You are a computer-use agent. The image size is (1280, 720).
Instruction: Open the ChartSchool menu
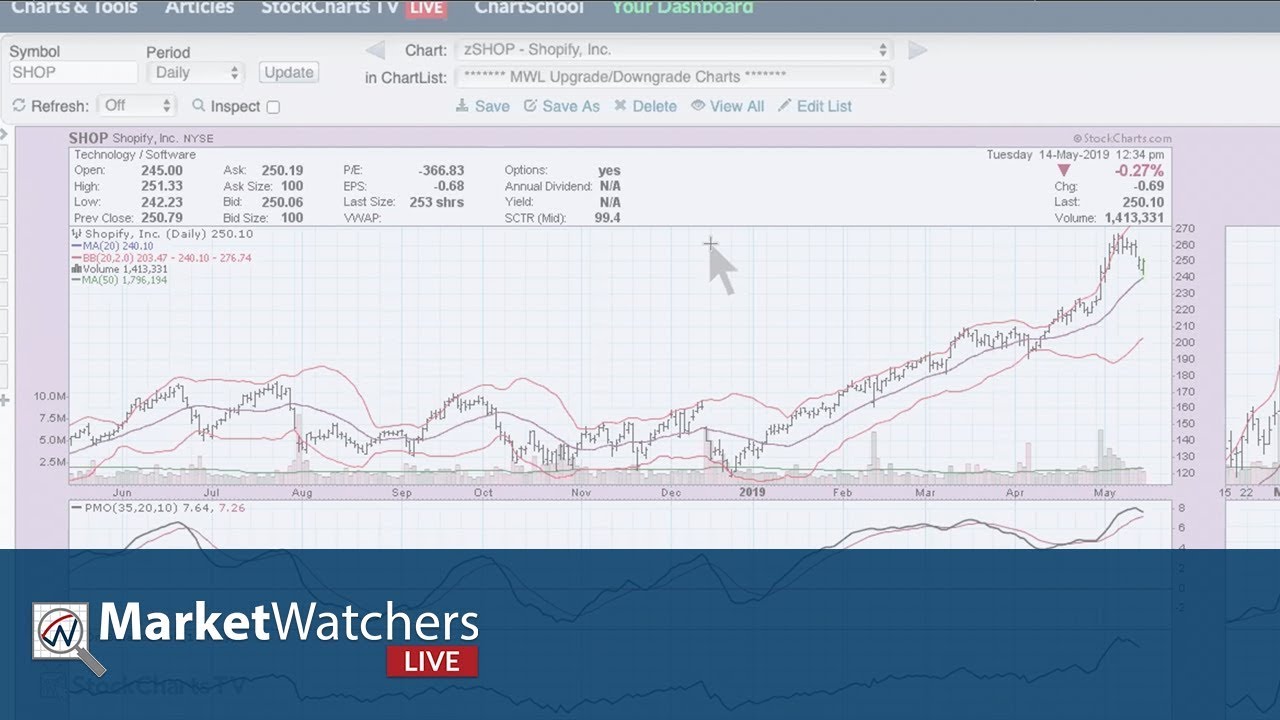tap(528, 8)
